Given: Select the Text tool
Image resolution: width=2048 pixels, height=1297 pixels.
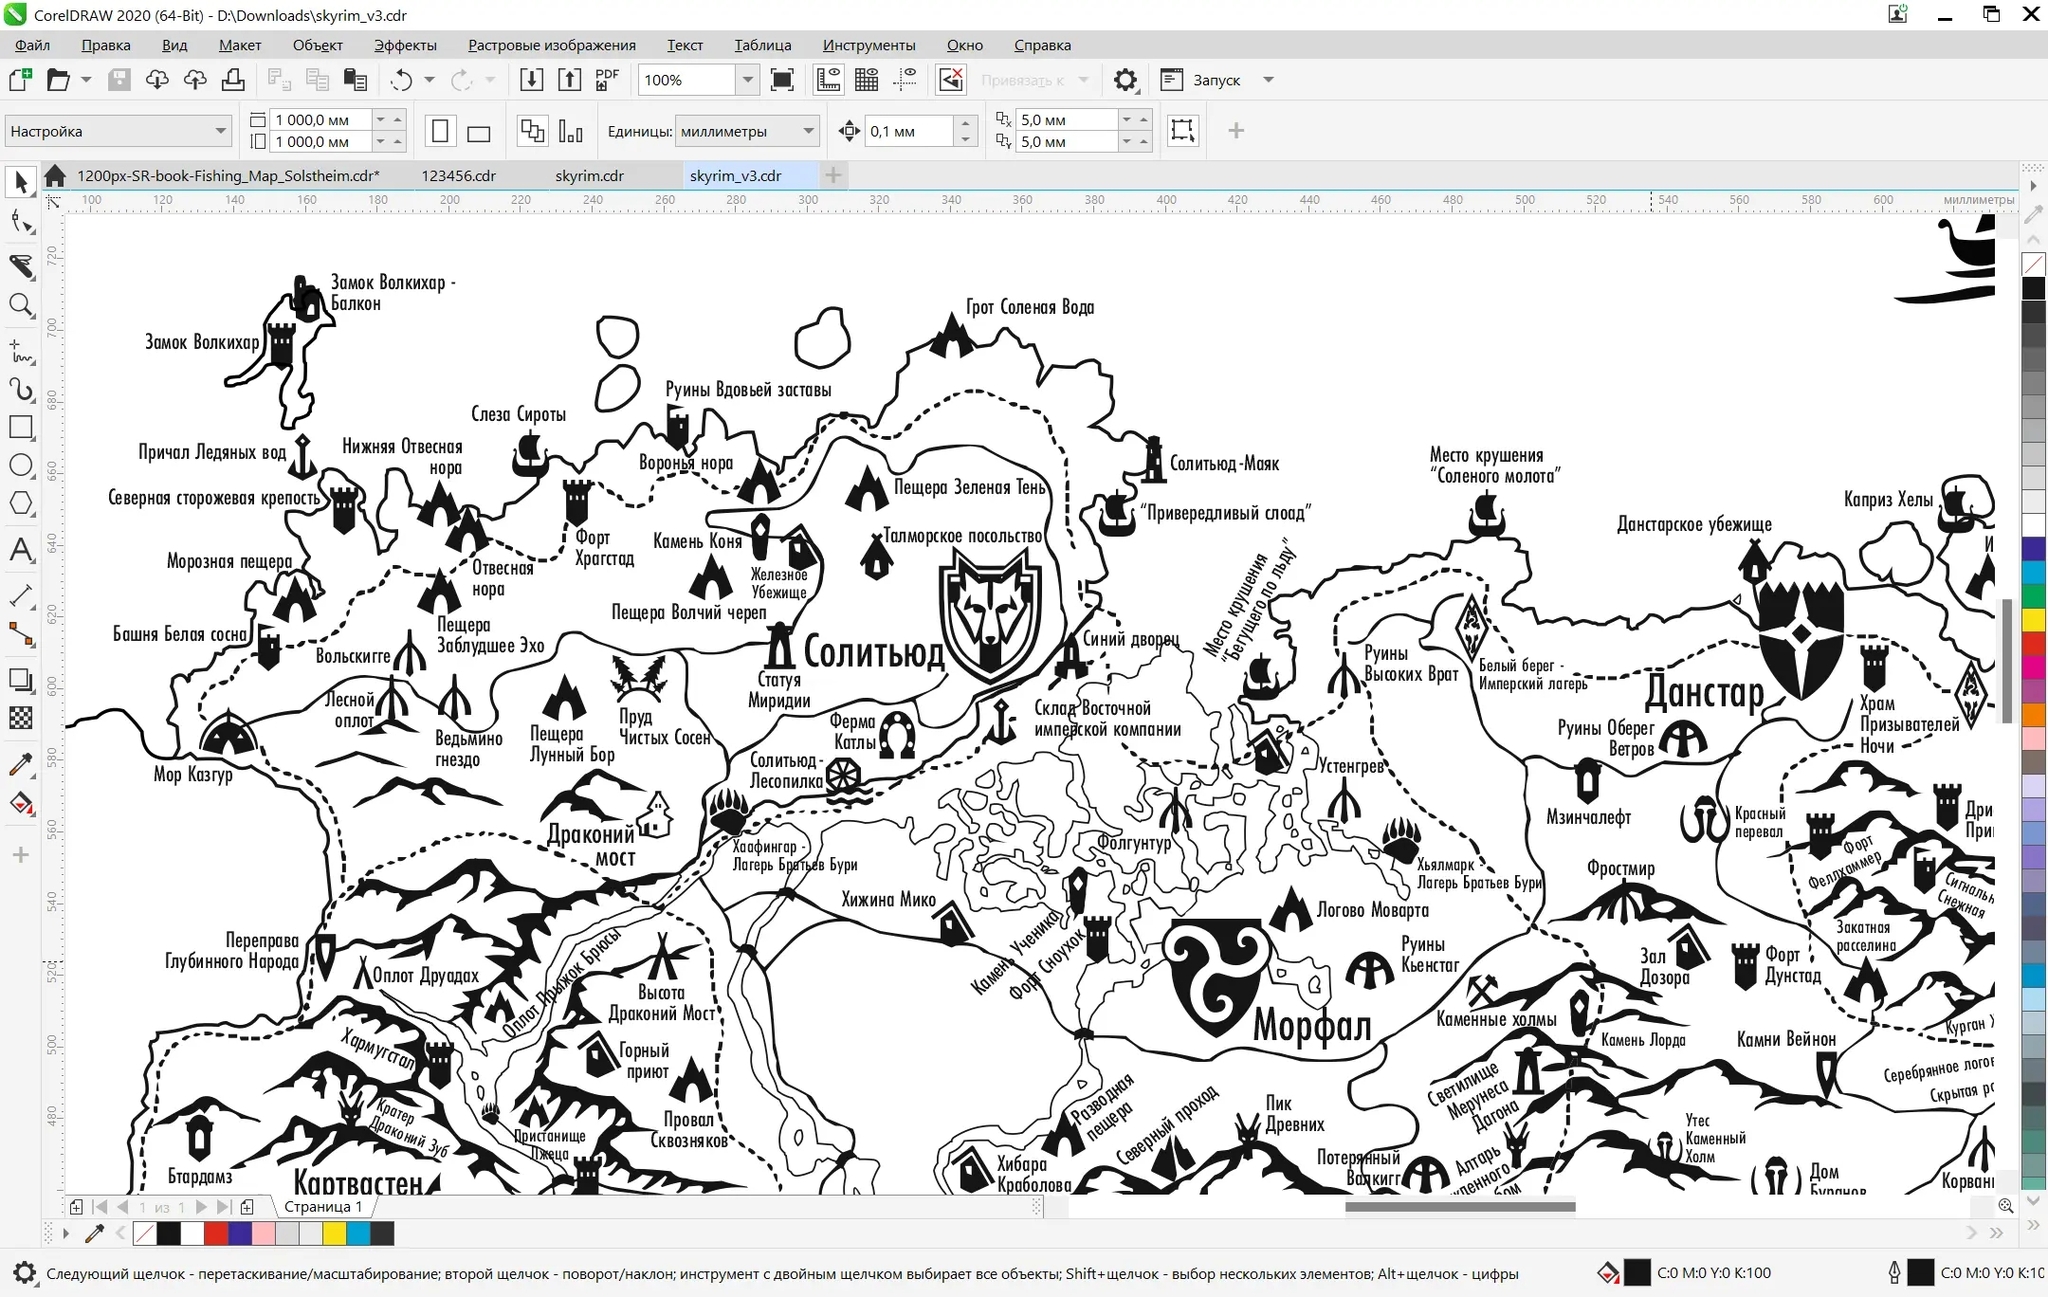Looking at the screenshot, I should point(21,549).
